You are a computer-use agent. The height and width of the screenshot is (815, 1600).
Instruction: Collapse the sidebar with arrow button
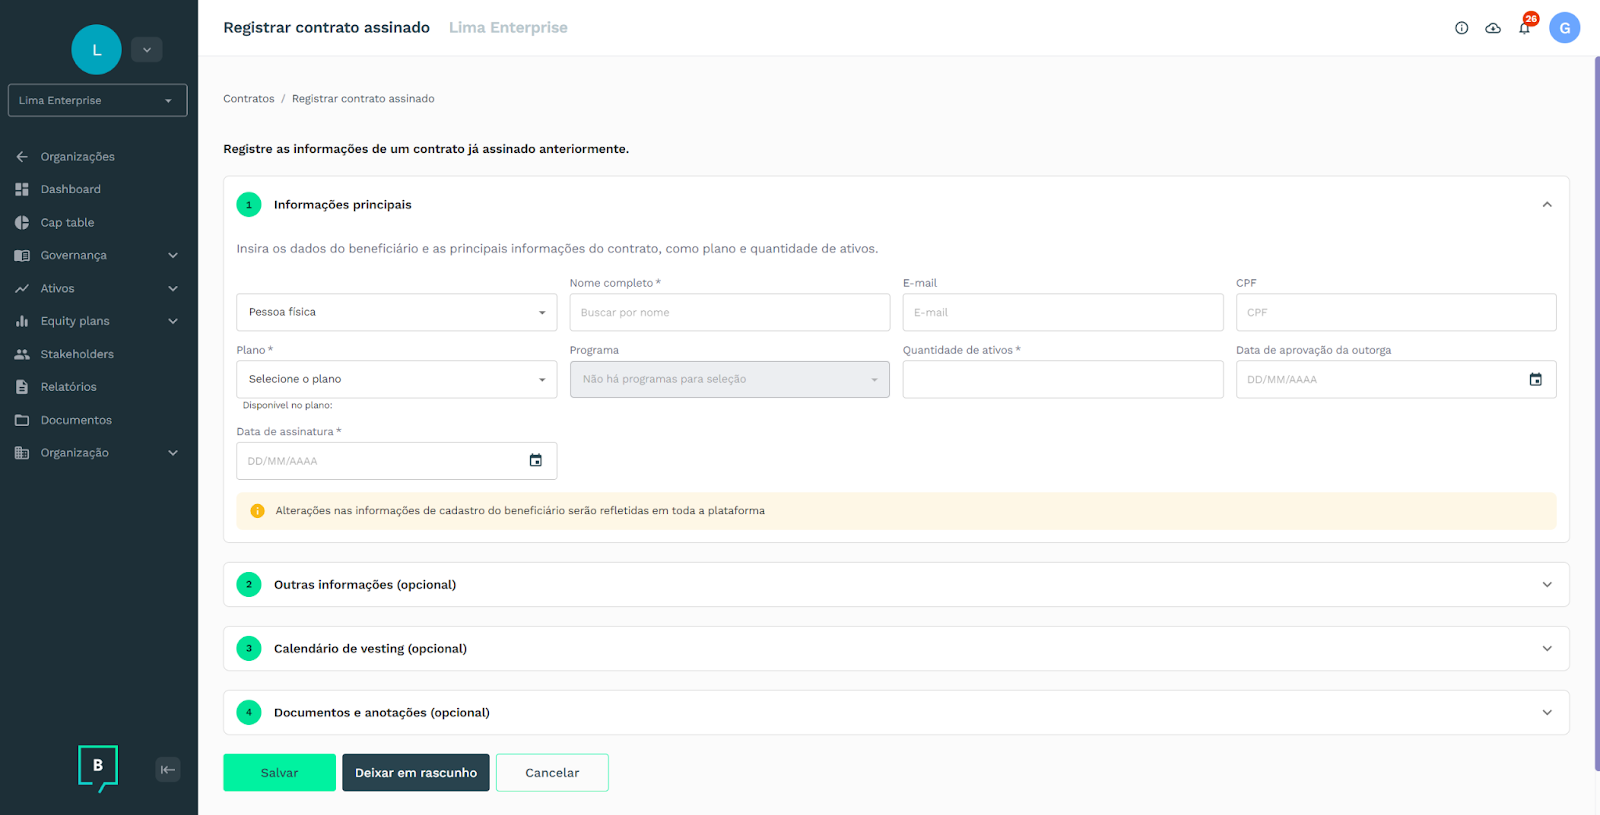coord(168,769)
